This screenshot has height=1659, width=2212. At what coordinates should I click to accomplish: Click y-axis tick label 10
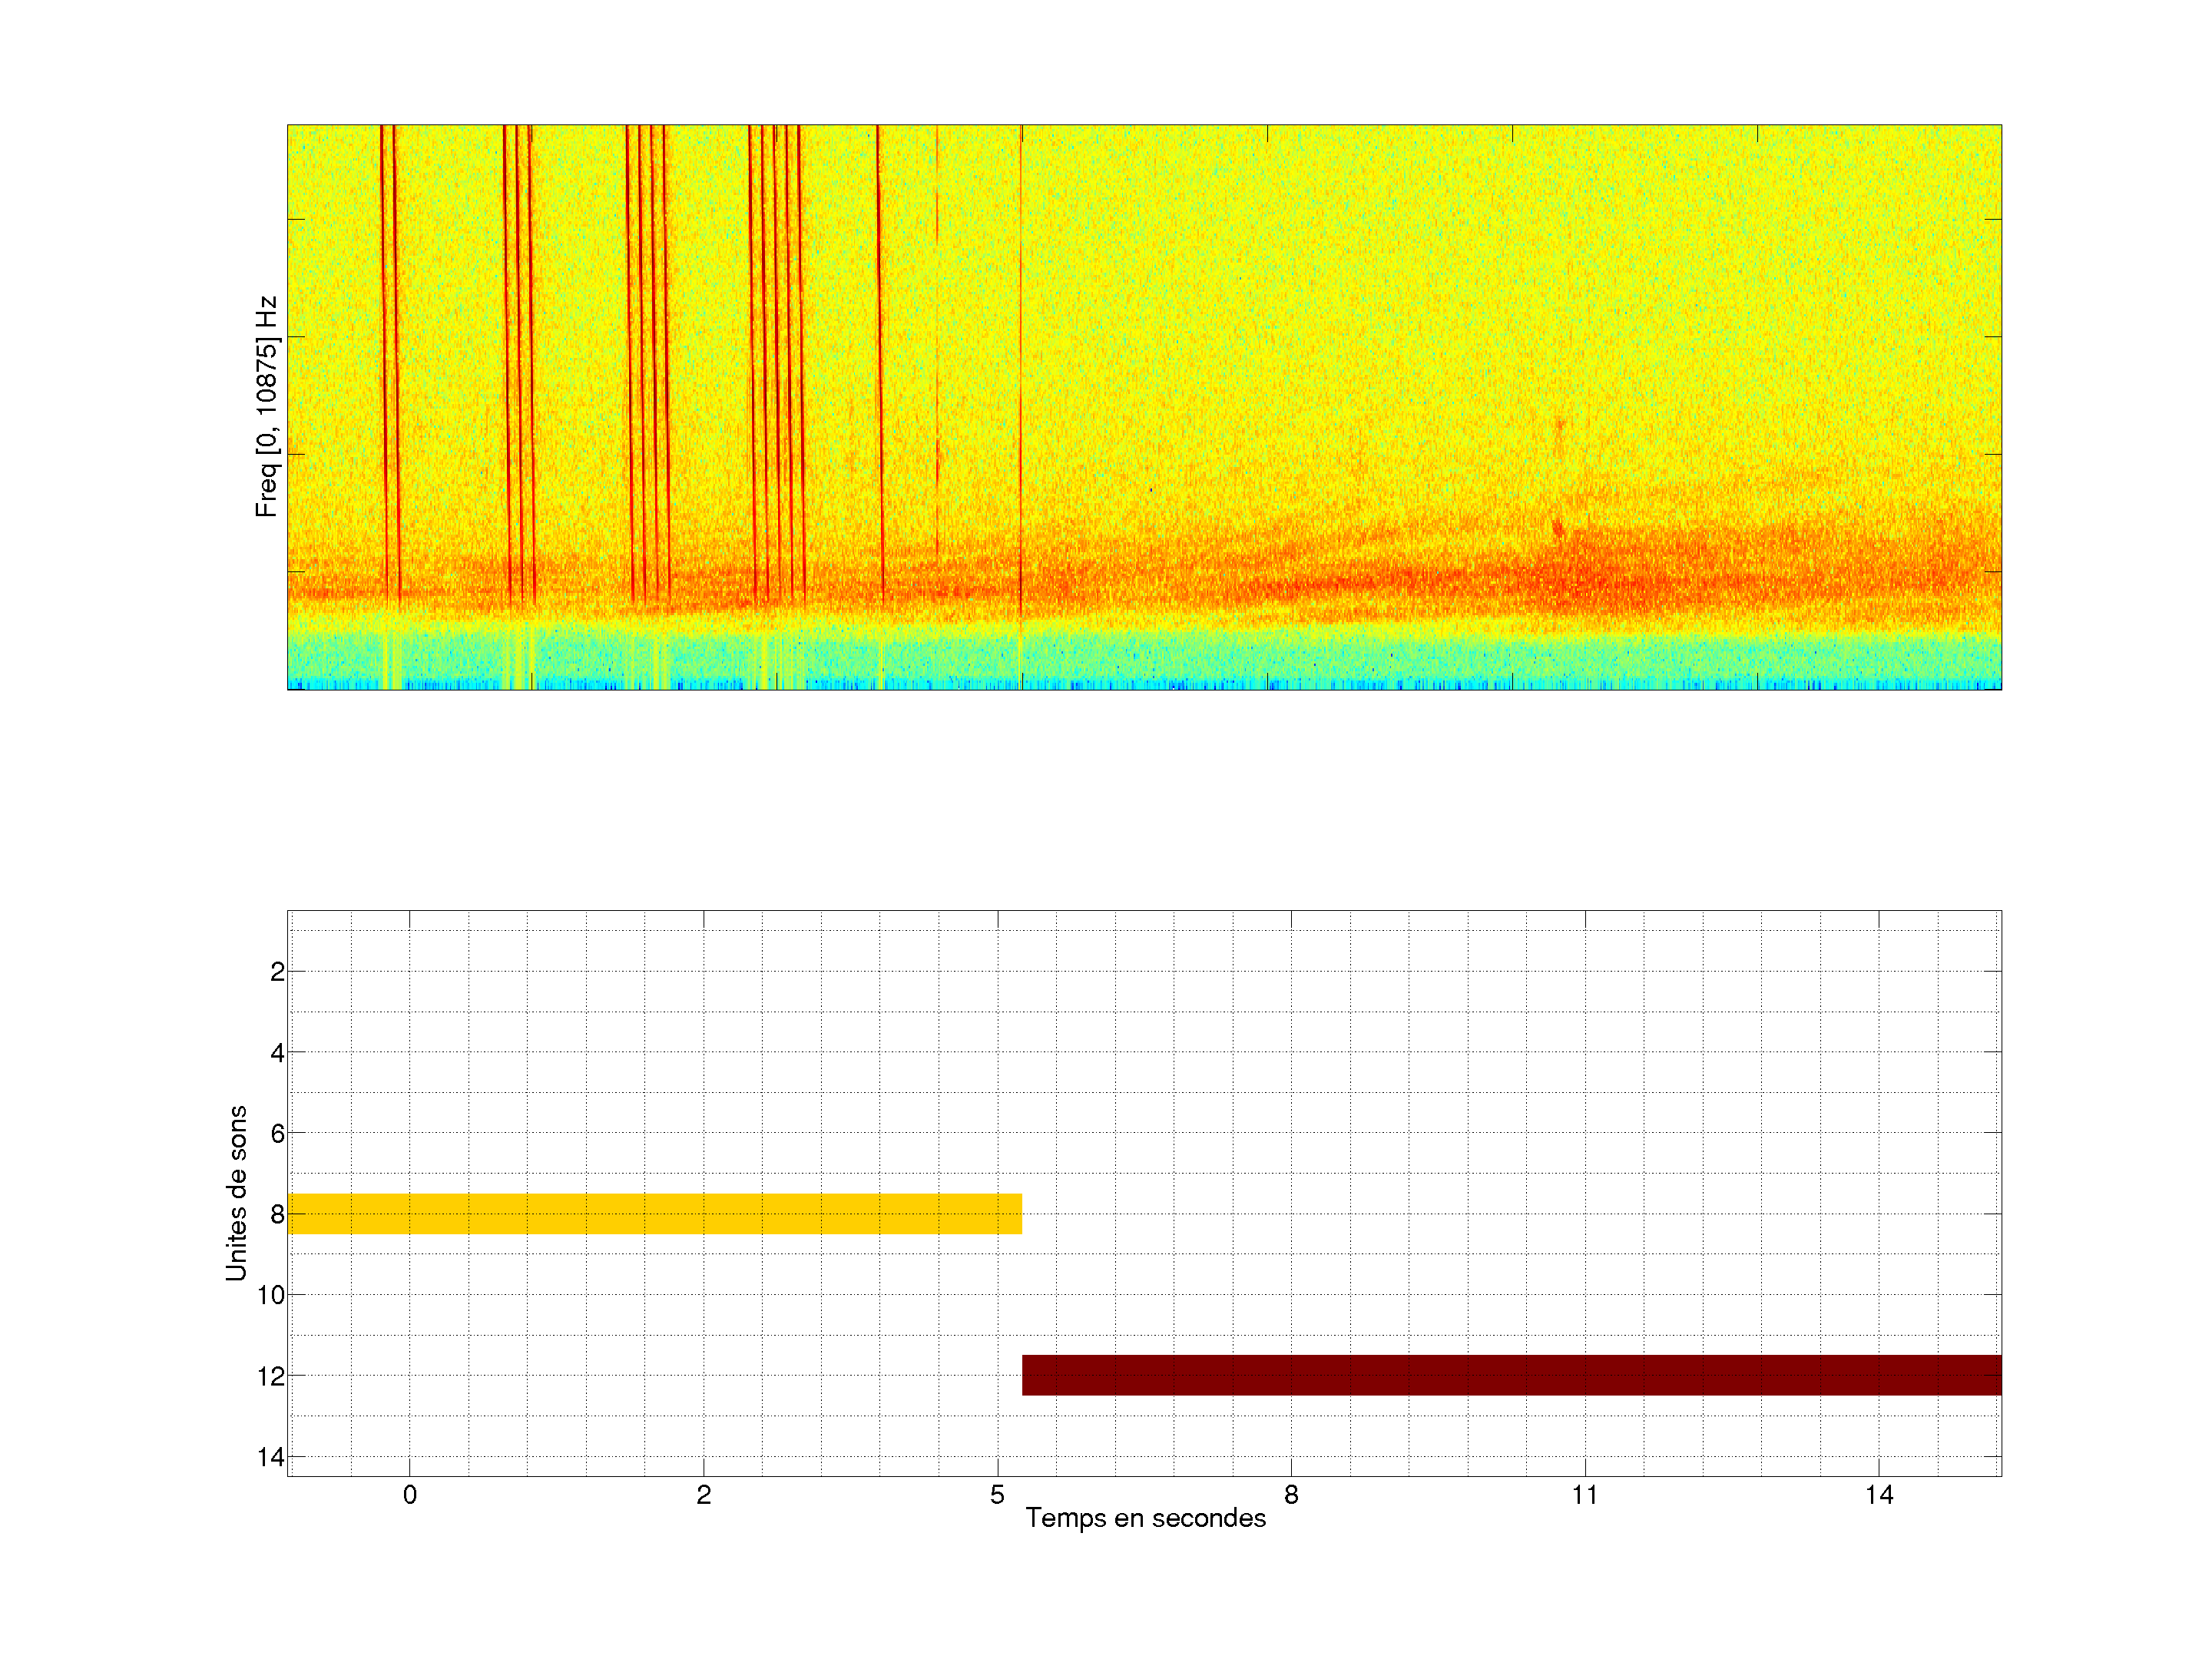point(271,1295)
